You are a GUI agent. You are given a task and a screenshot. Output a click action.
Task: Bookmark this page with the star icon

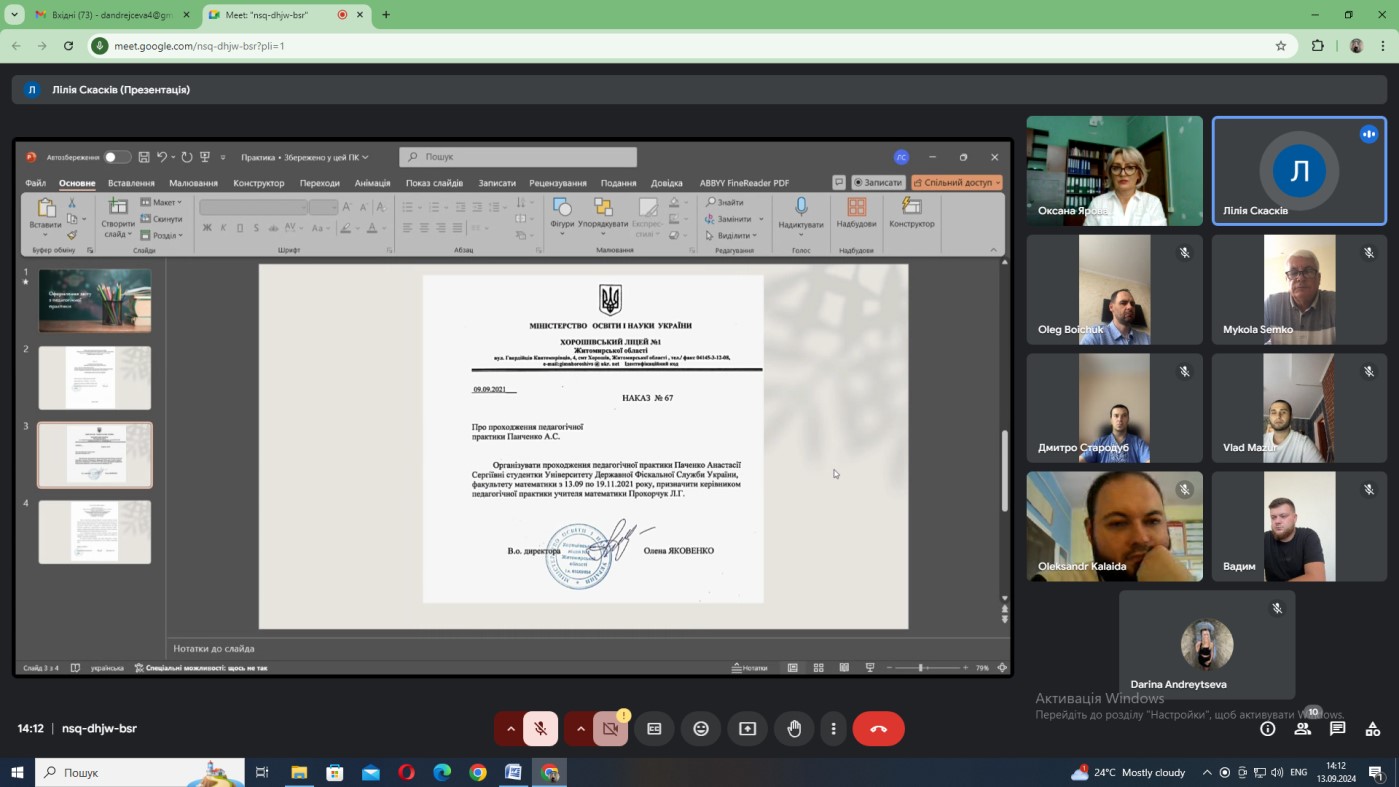pos(1280,45)
